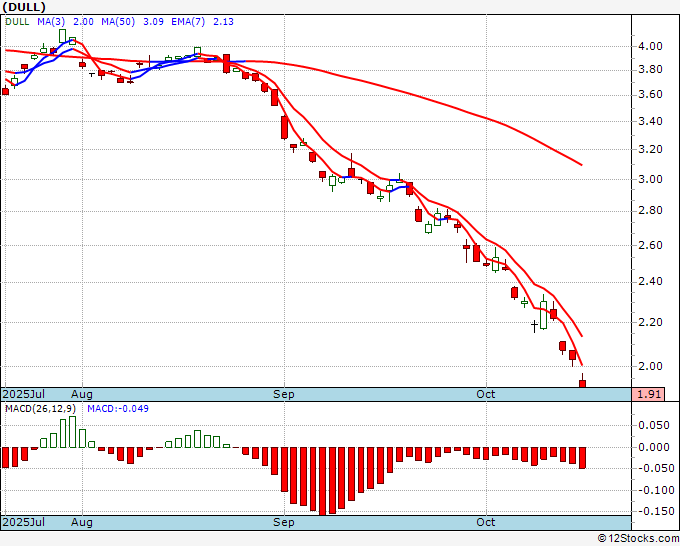Click the 4.00 price axis label
This screenshot has width=680, height=546.
[650, 46]
